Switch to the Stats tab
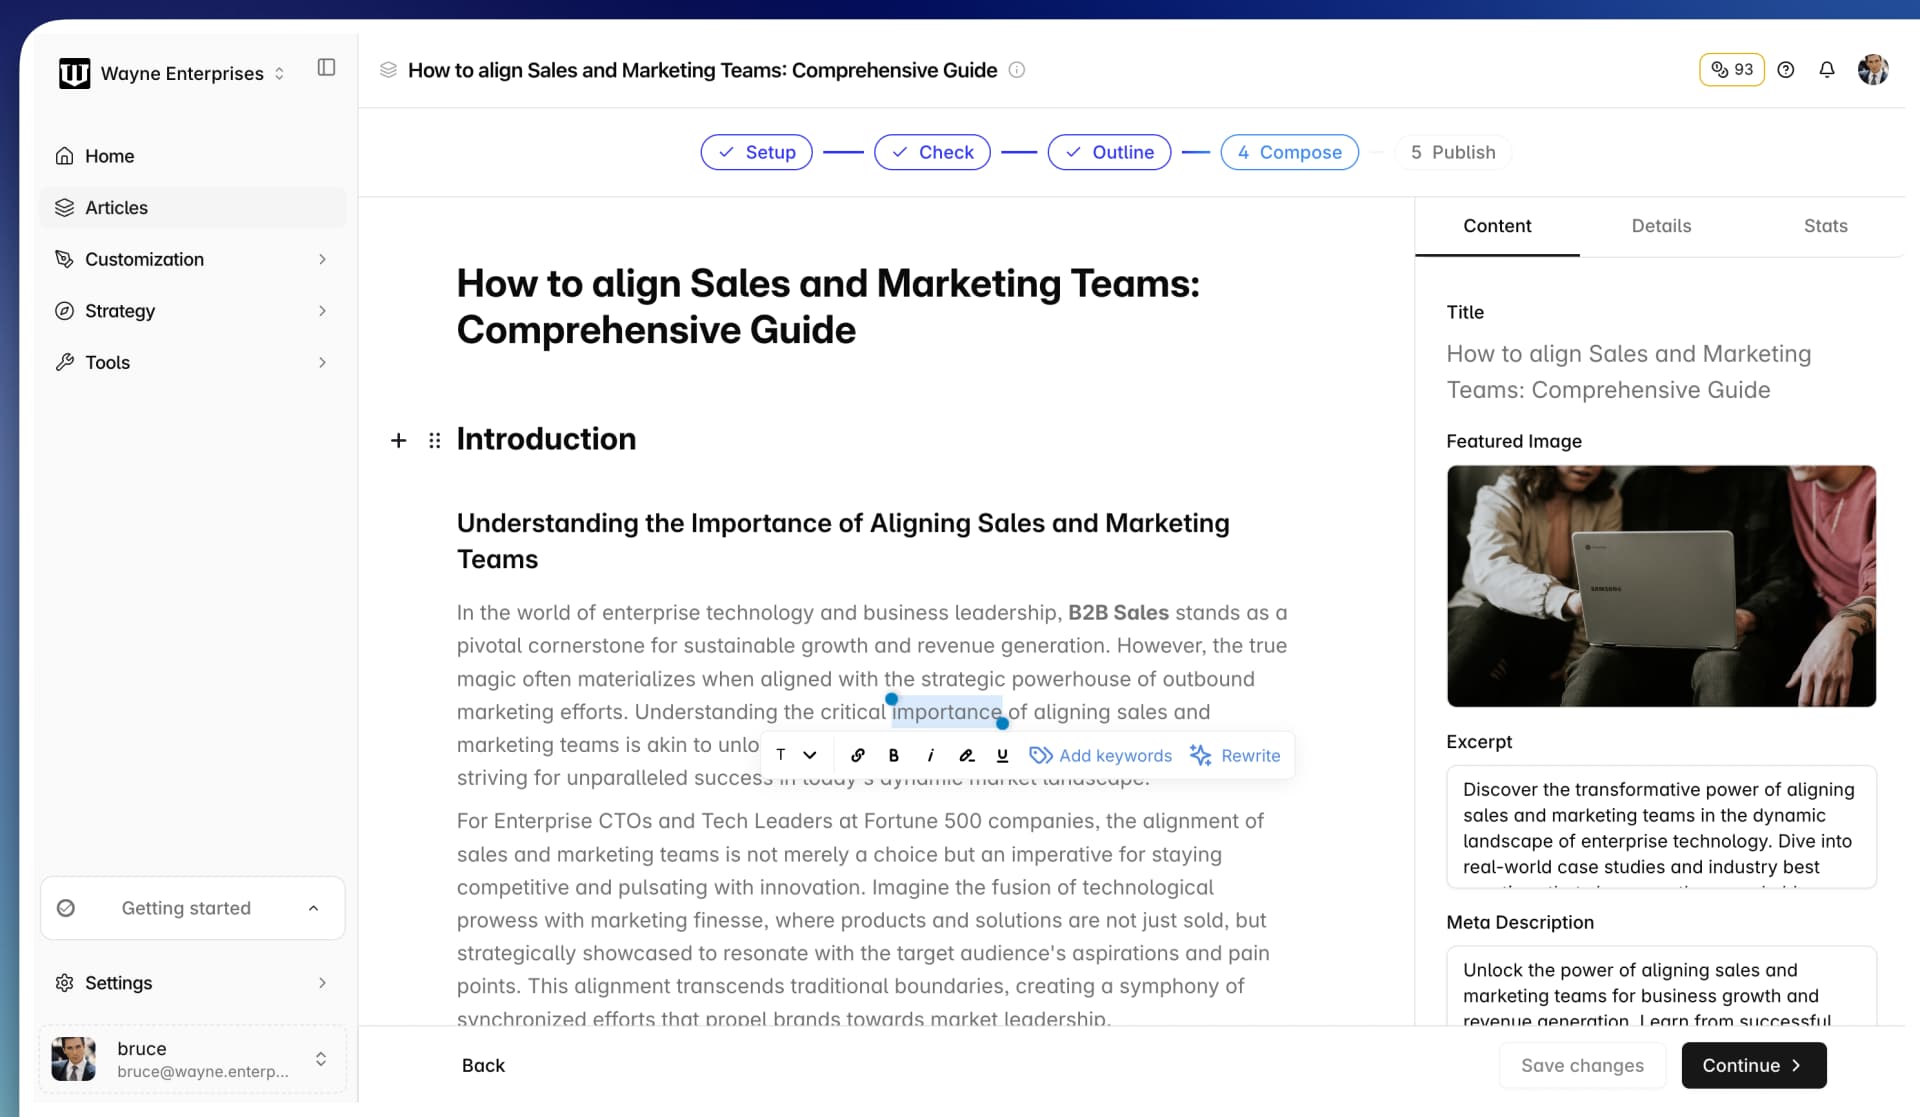 [1825, 226]
